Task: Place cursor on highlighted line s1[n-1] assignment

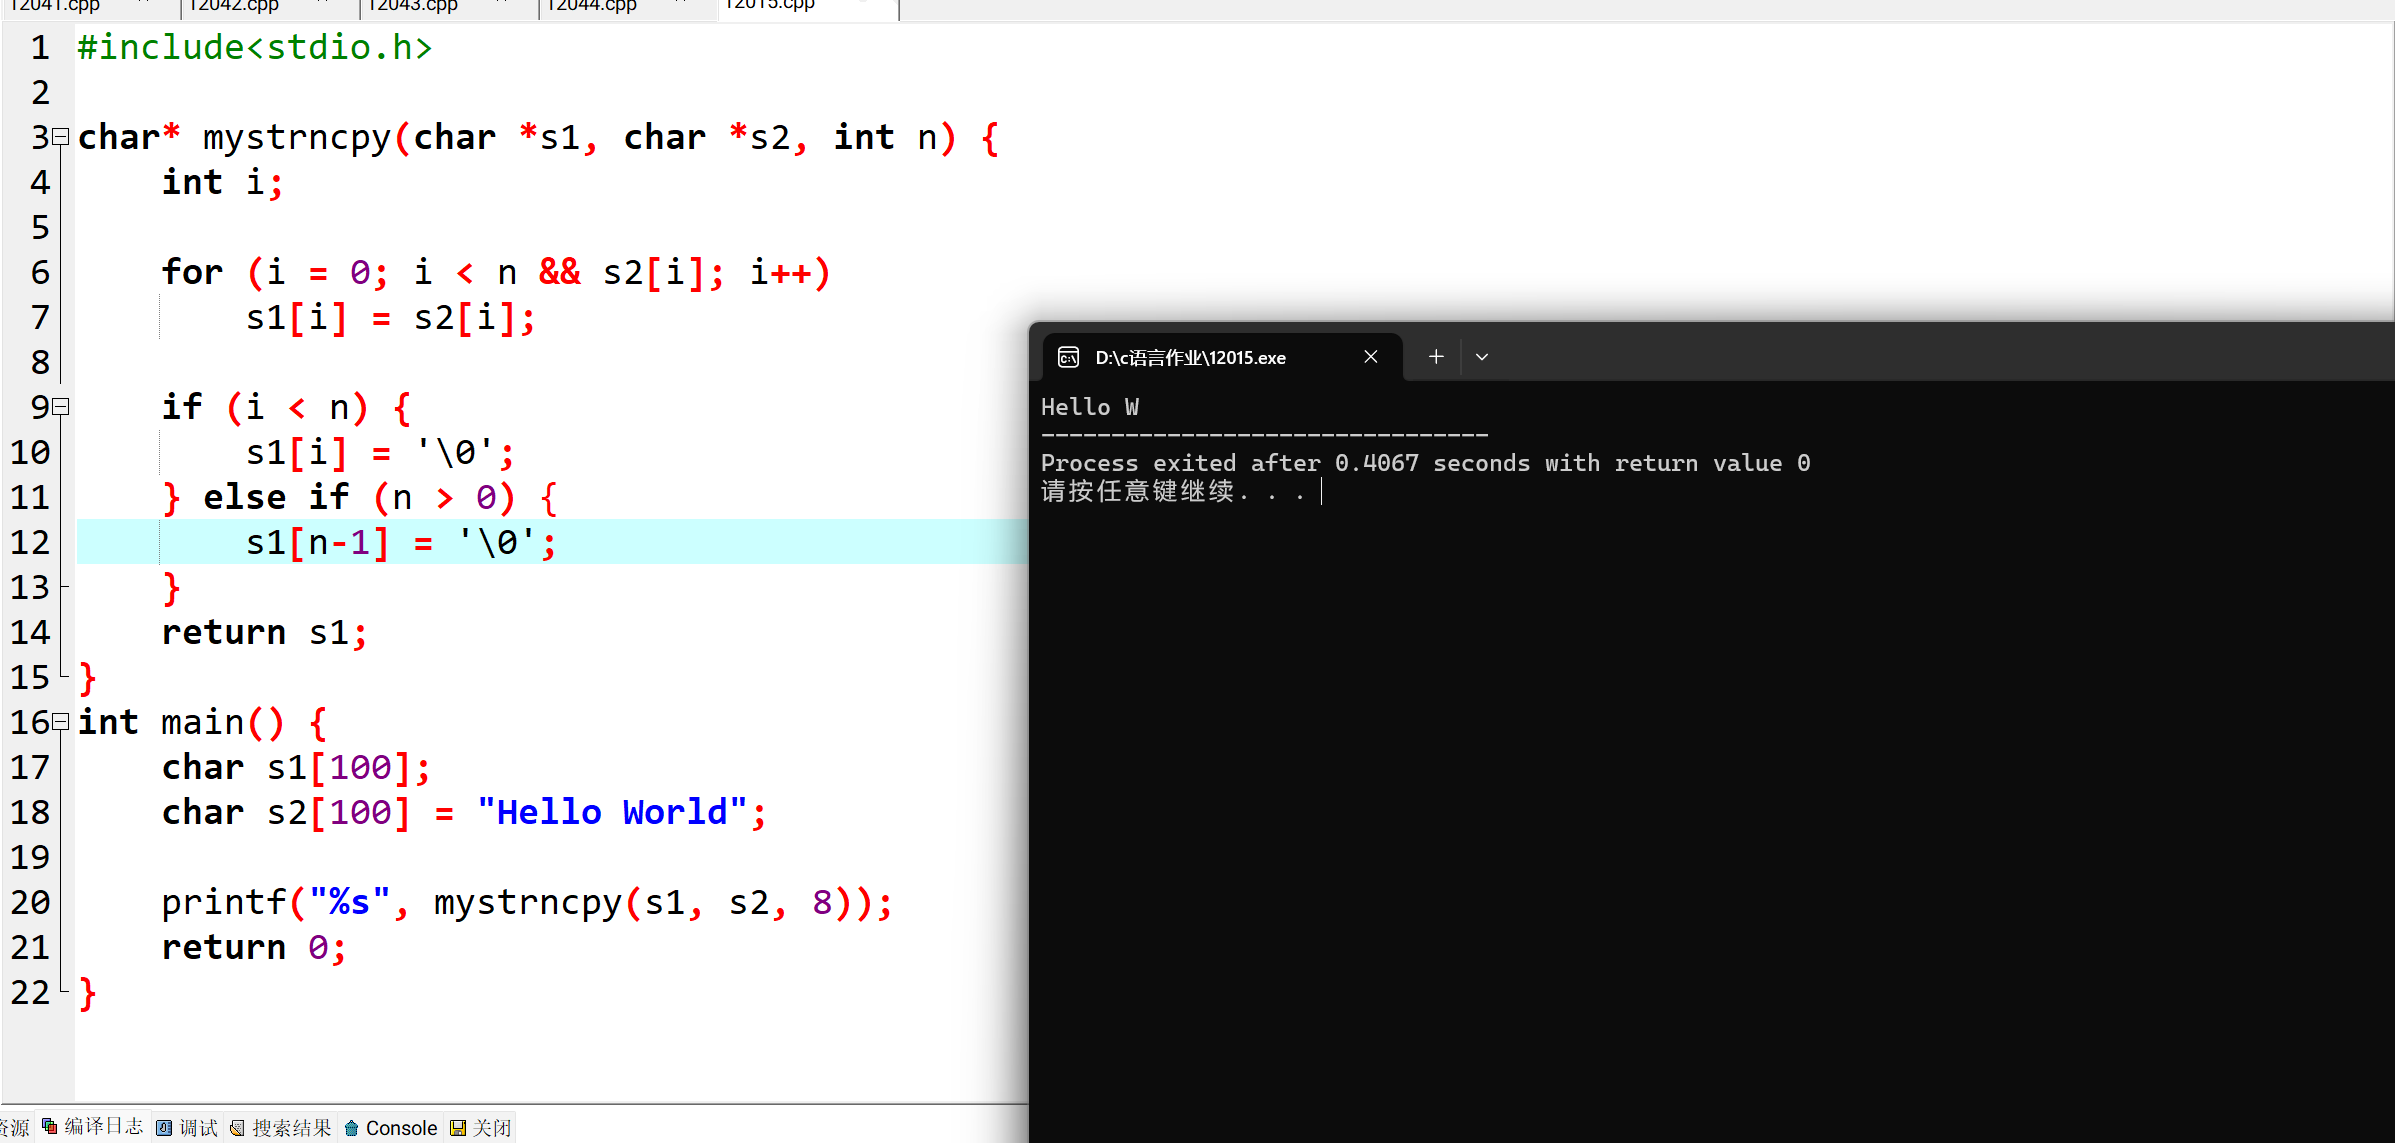Action: click(400, 542)
